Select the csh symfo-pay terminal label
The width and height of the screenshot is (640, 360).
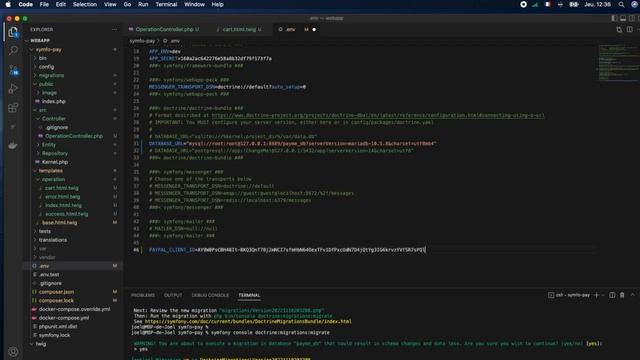tap(569, 295)
